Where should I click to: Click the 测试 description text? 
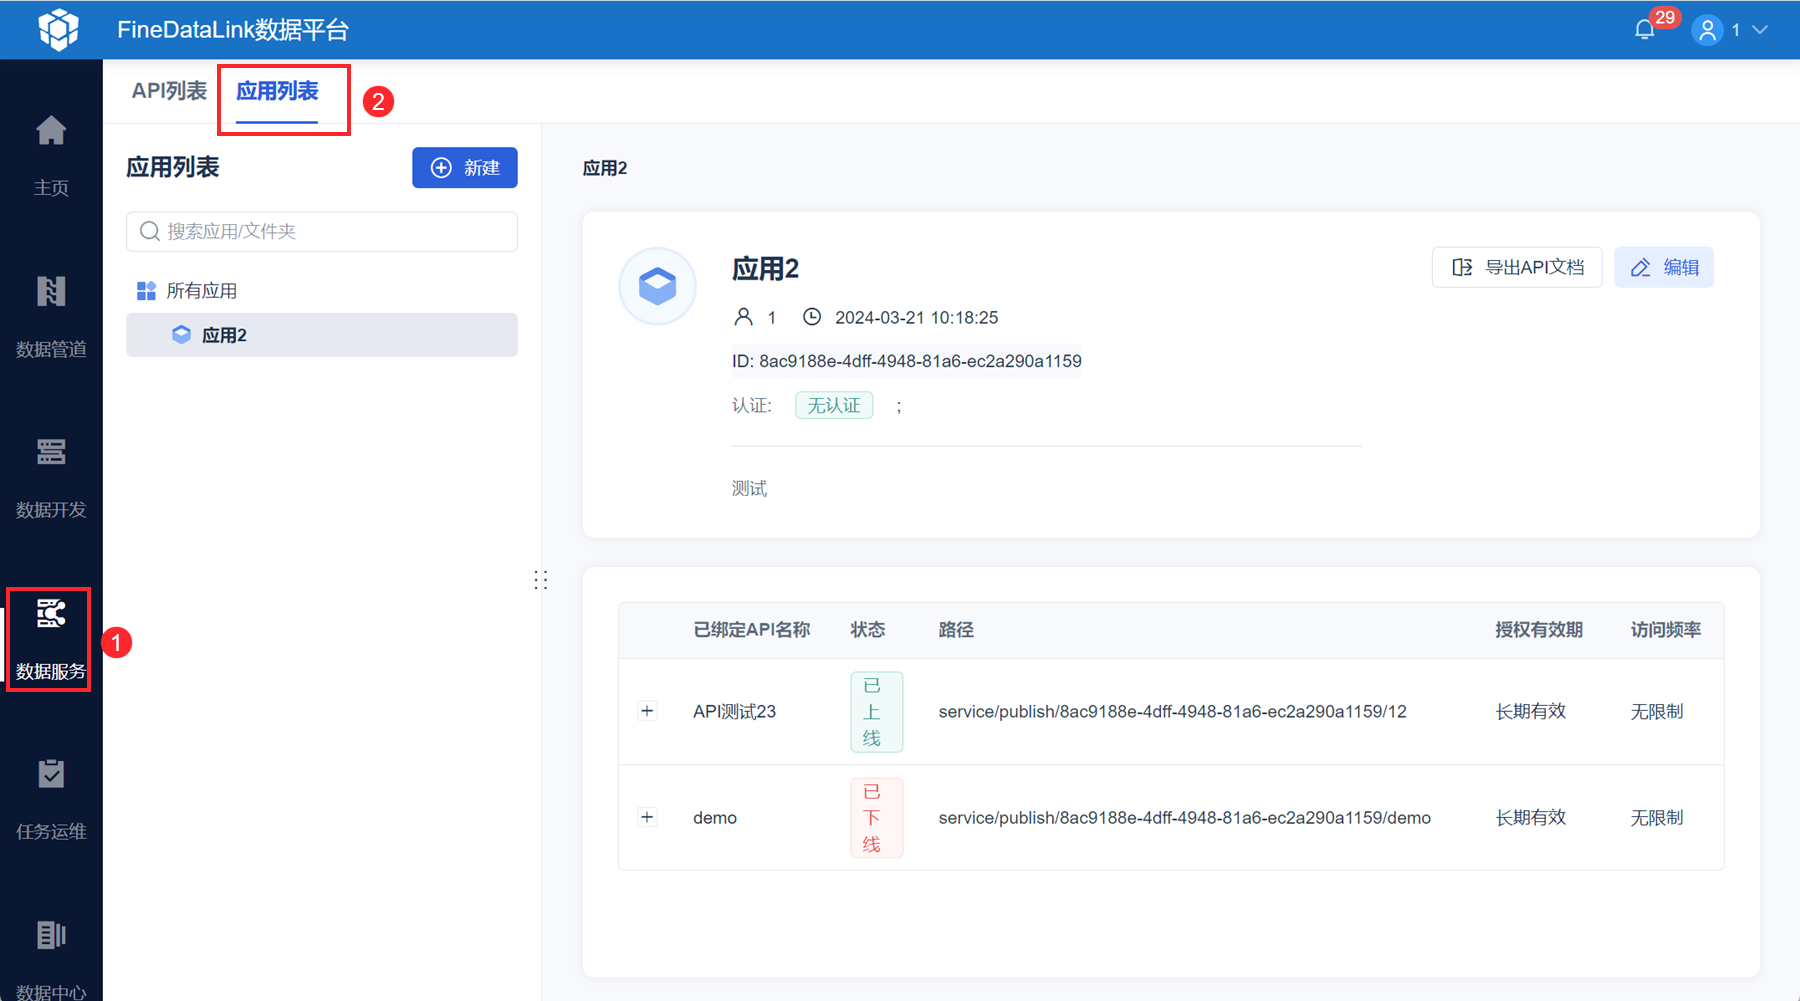(x=750, y=488)
